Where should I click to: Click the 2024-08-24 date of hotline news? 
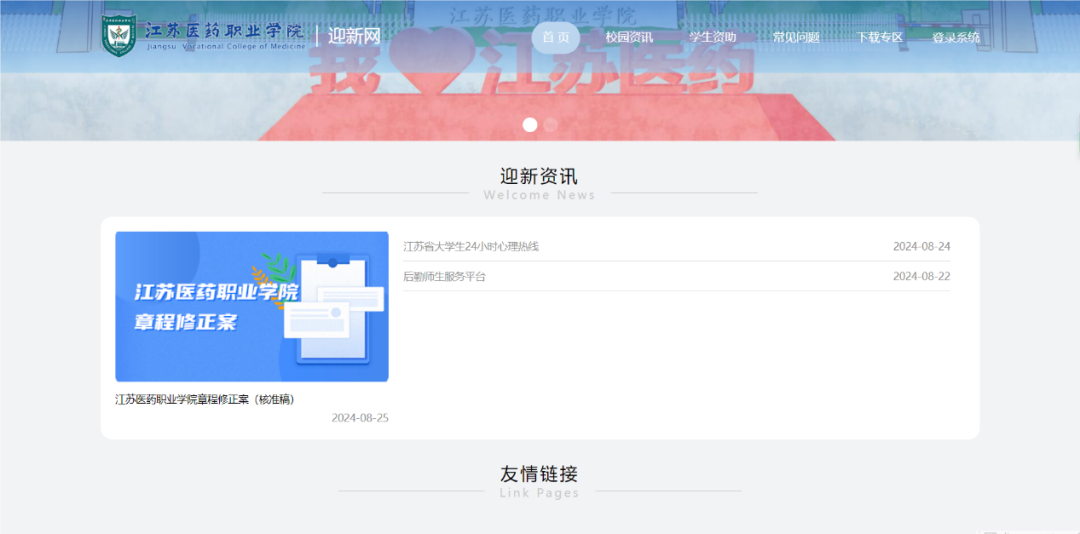point(921,246)
